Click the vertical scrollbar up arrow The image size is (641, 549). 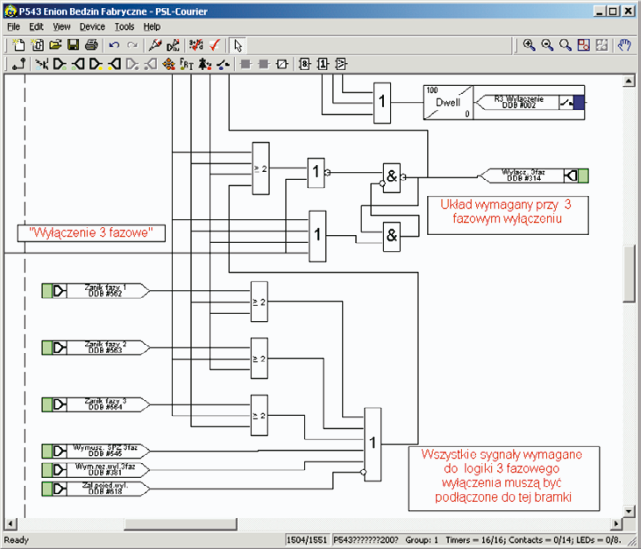point(629,81)
